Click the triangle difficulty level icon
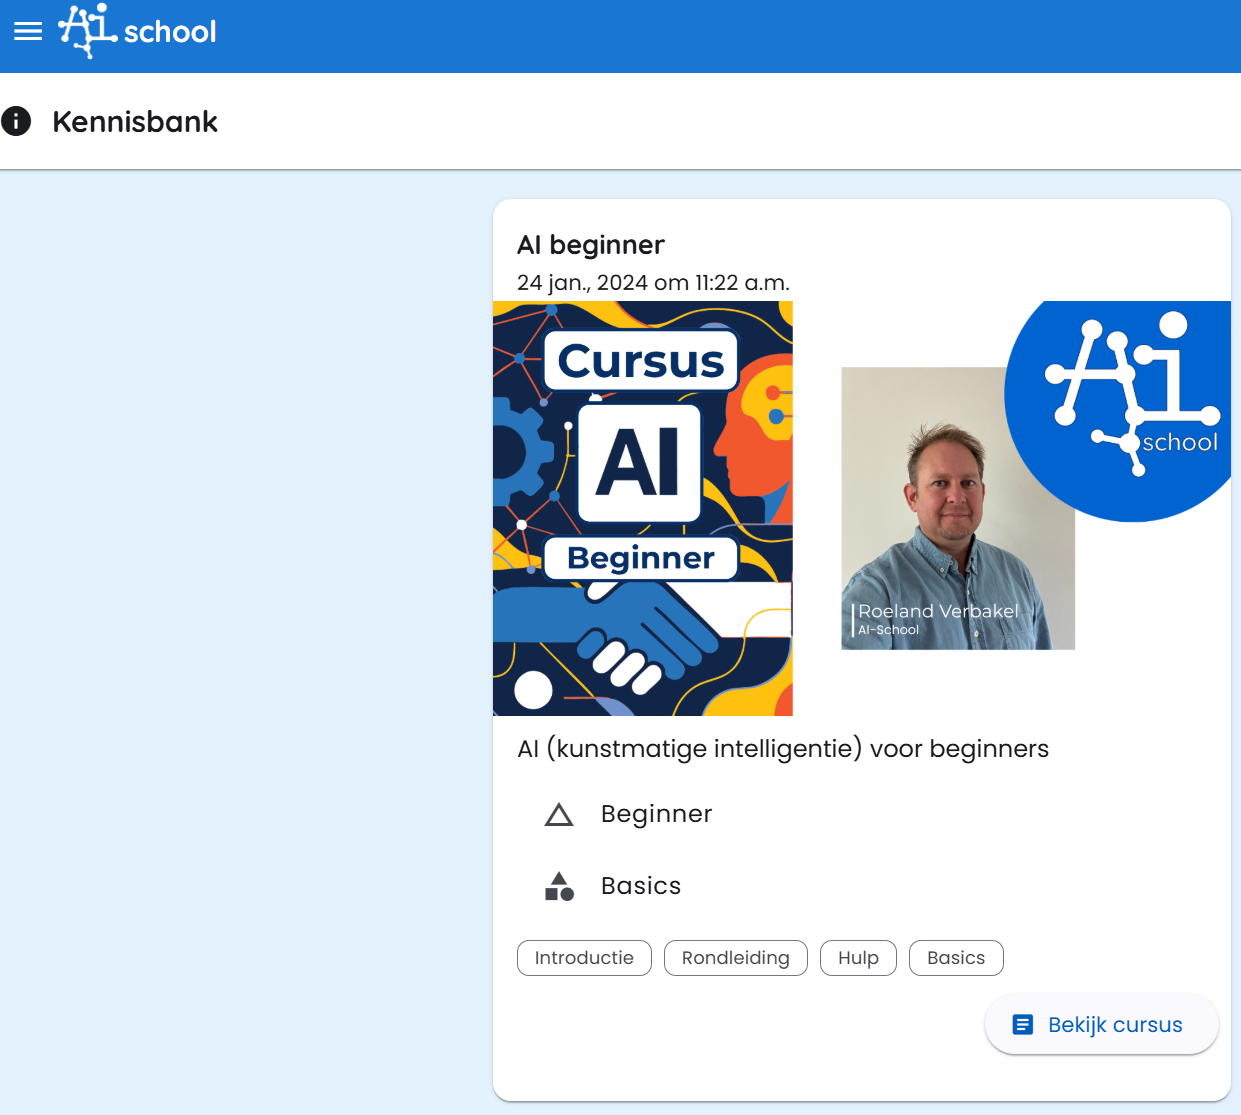The height and width of the screenshot is (1115, 1241). tap(559, 815)
